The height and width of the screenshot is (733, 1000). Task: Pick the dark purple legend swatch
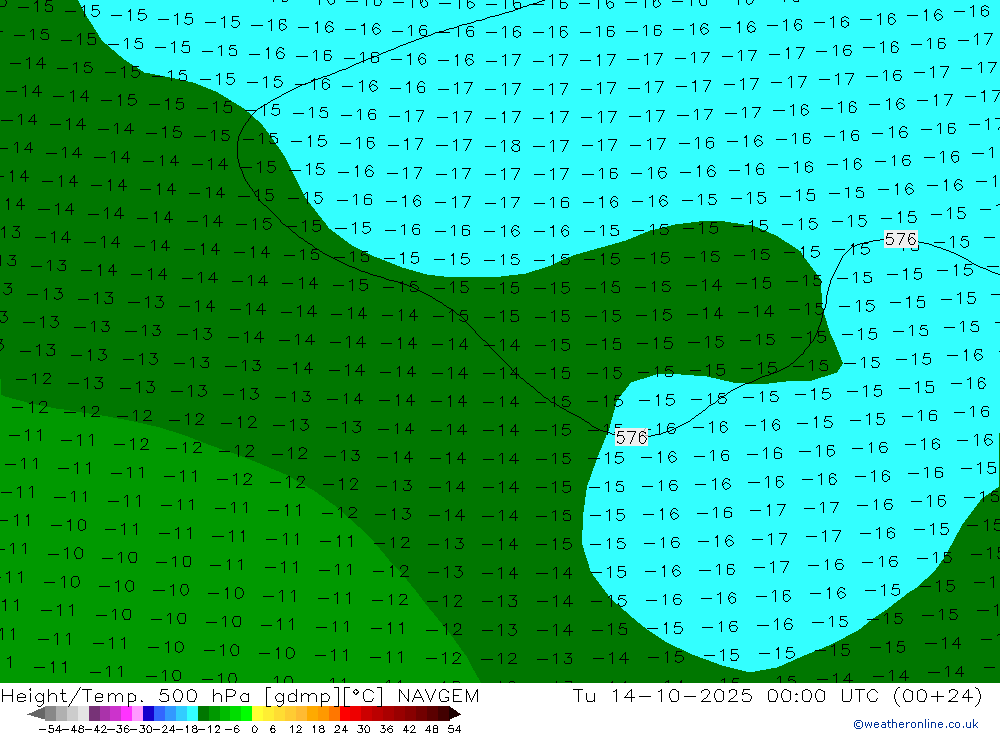[x=94, y=713]
